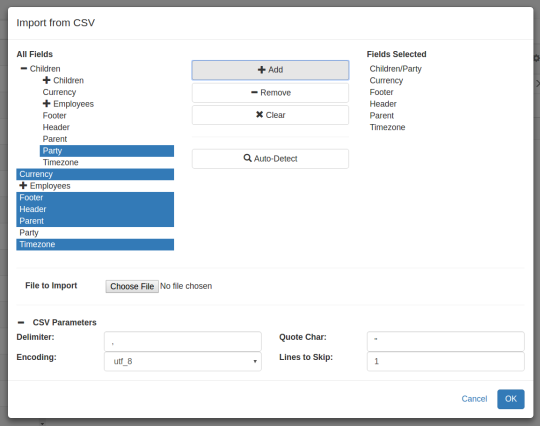Click the 'No file chosen' text
Image resolution: width=540 pixels, height=426 pixels.
pyautogui.click(x=186, y=286)
